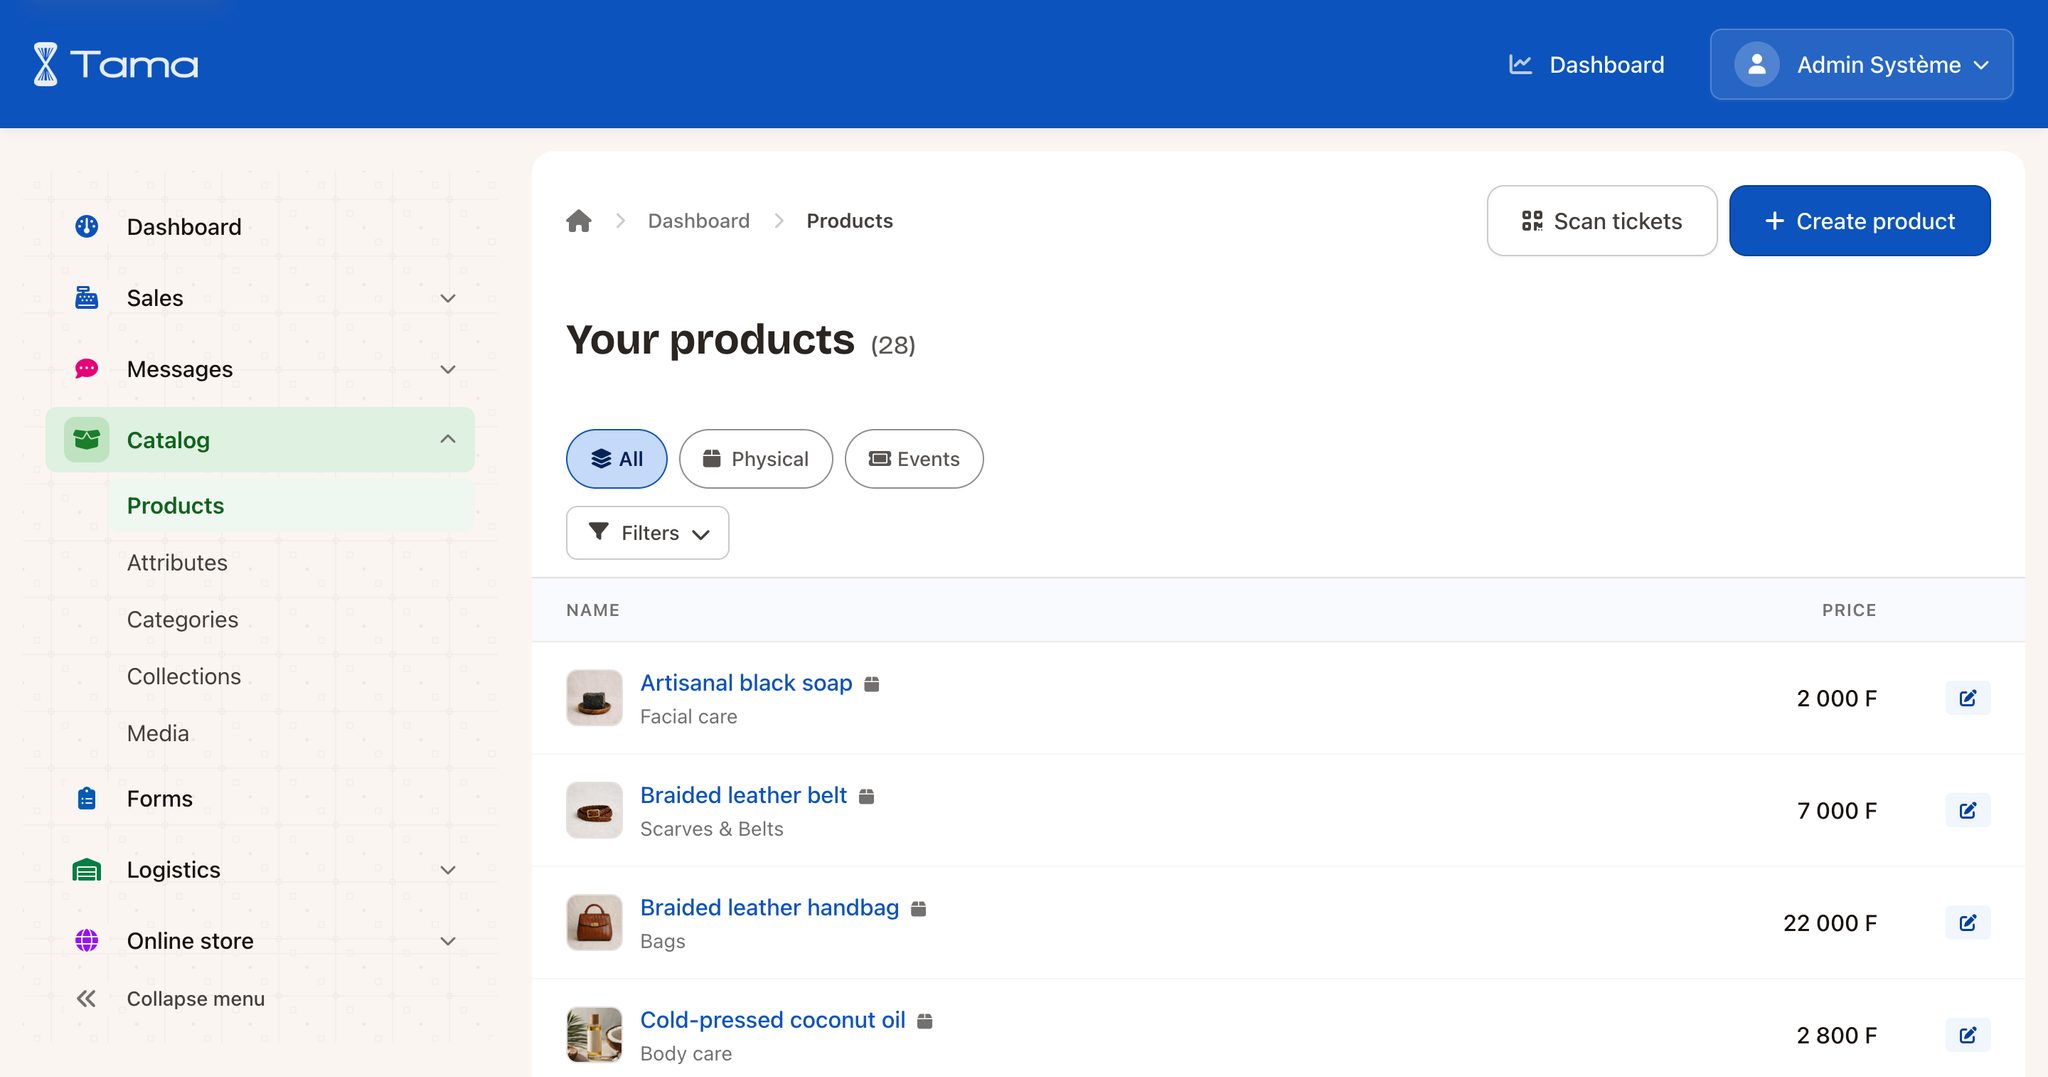Collapse the Catalog menu chevron

pyautogui.click(x=448, y=440)
